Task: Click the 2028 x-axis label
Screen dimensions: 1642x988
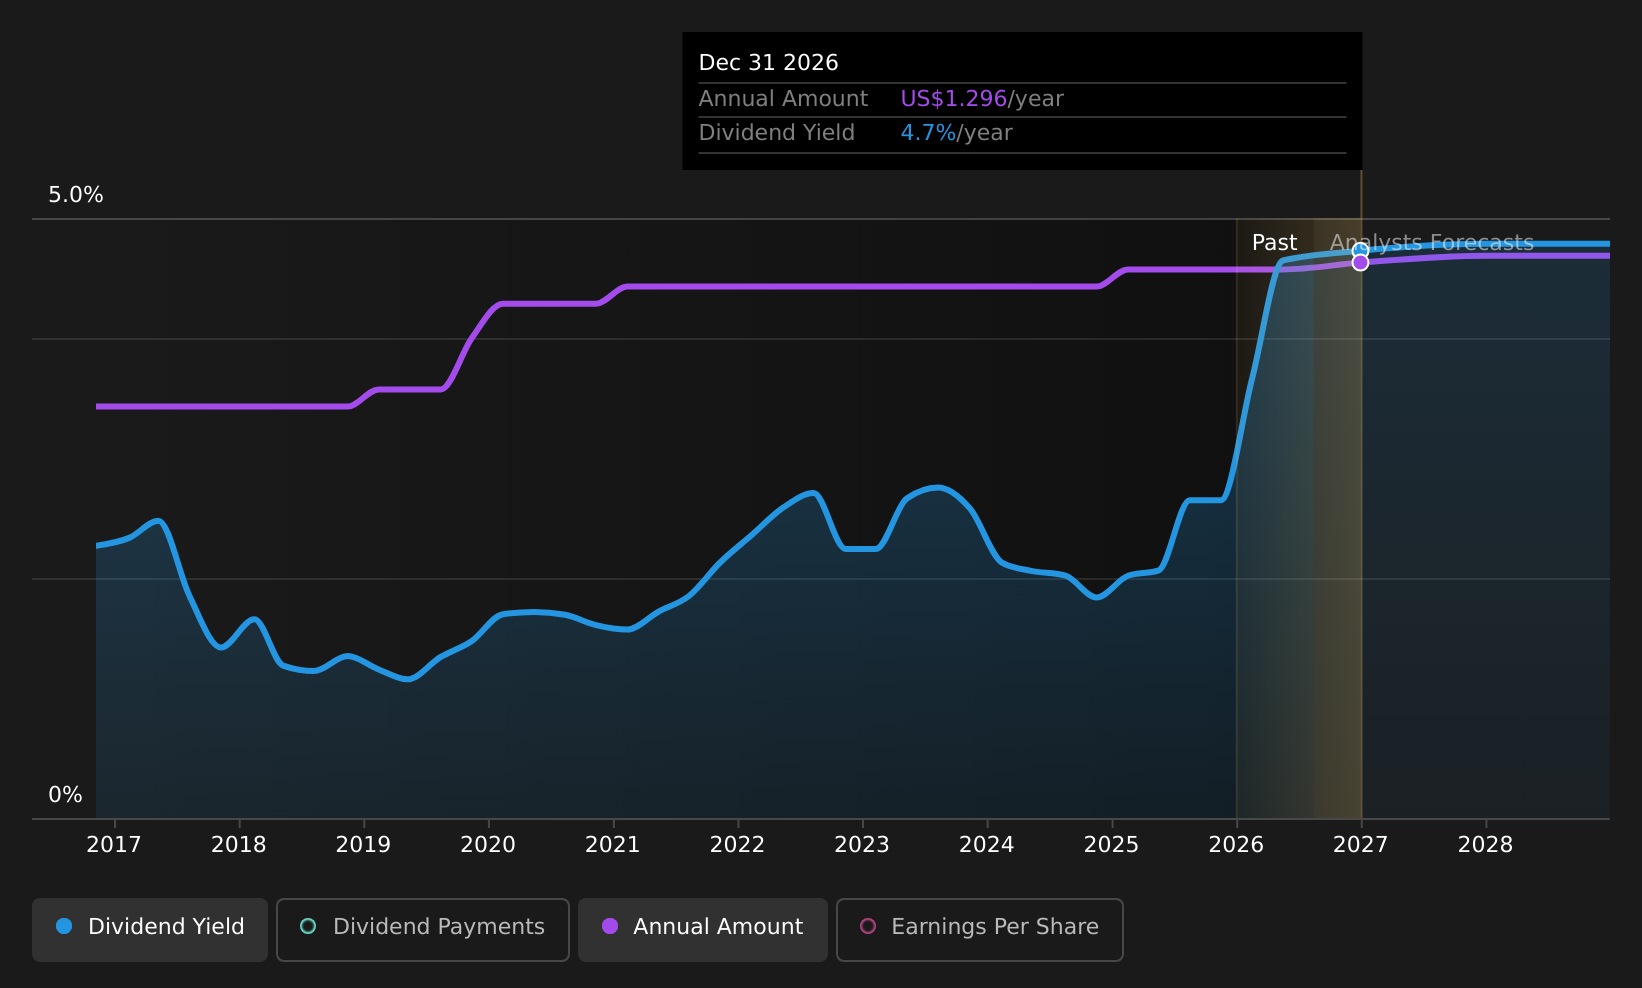Action: click(x=1486, y=845)
